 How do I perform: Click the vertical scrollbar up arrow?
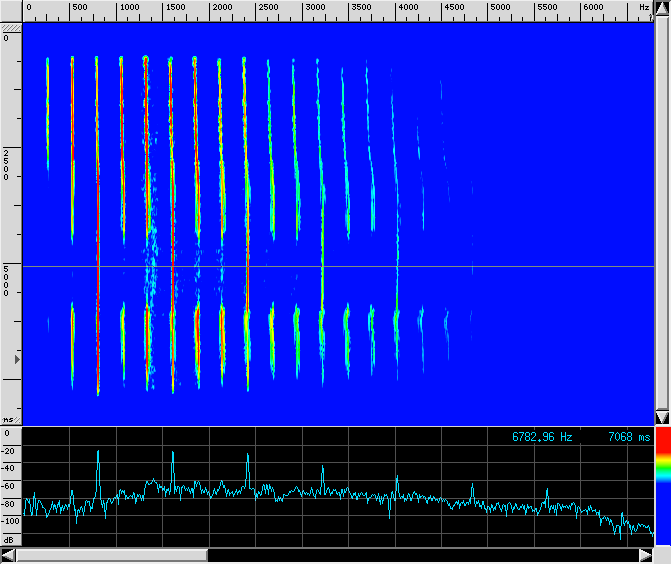tap(662, 10)
